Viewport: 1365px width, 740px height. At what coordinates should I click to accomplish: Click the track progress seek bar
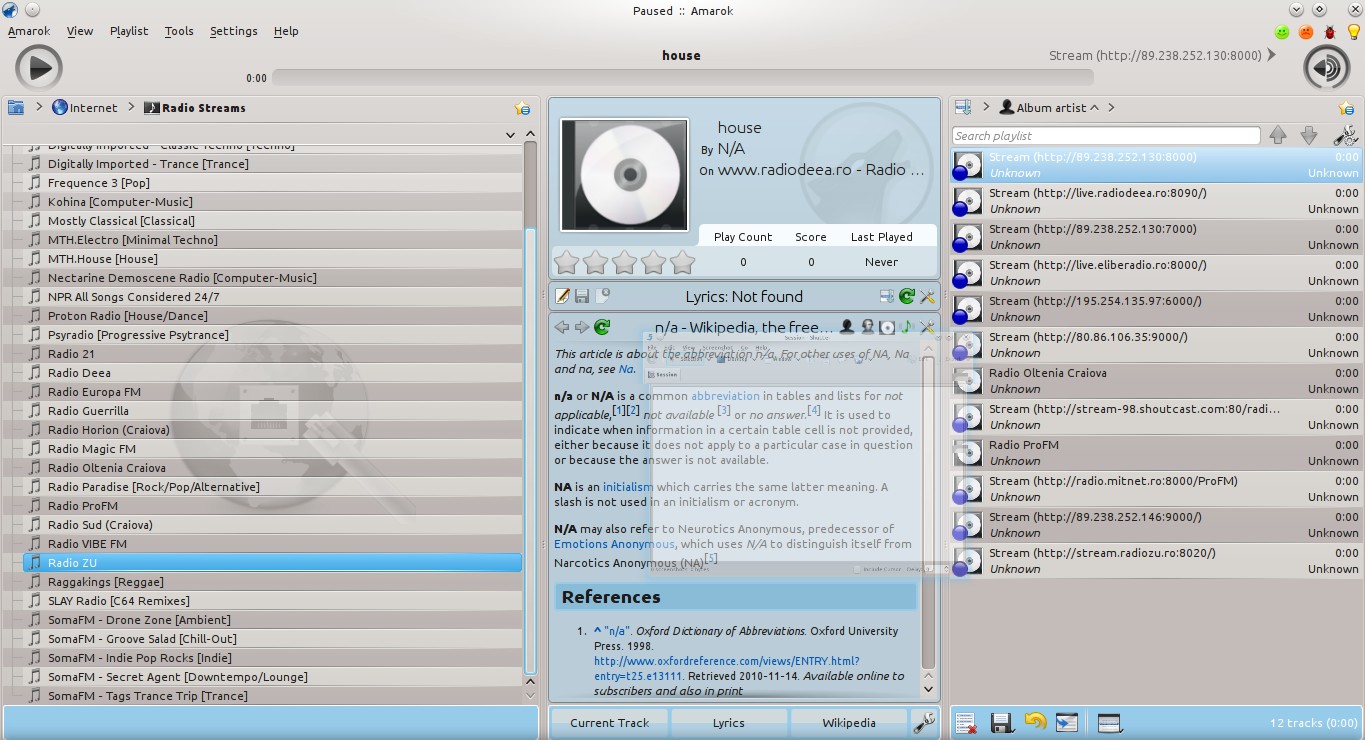coord(682,77)
